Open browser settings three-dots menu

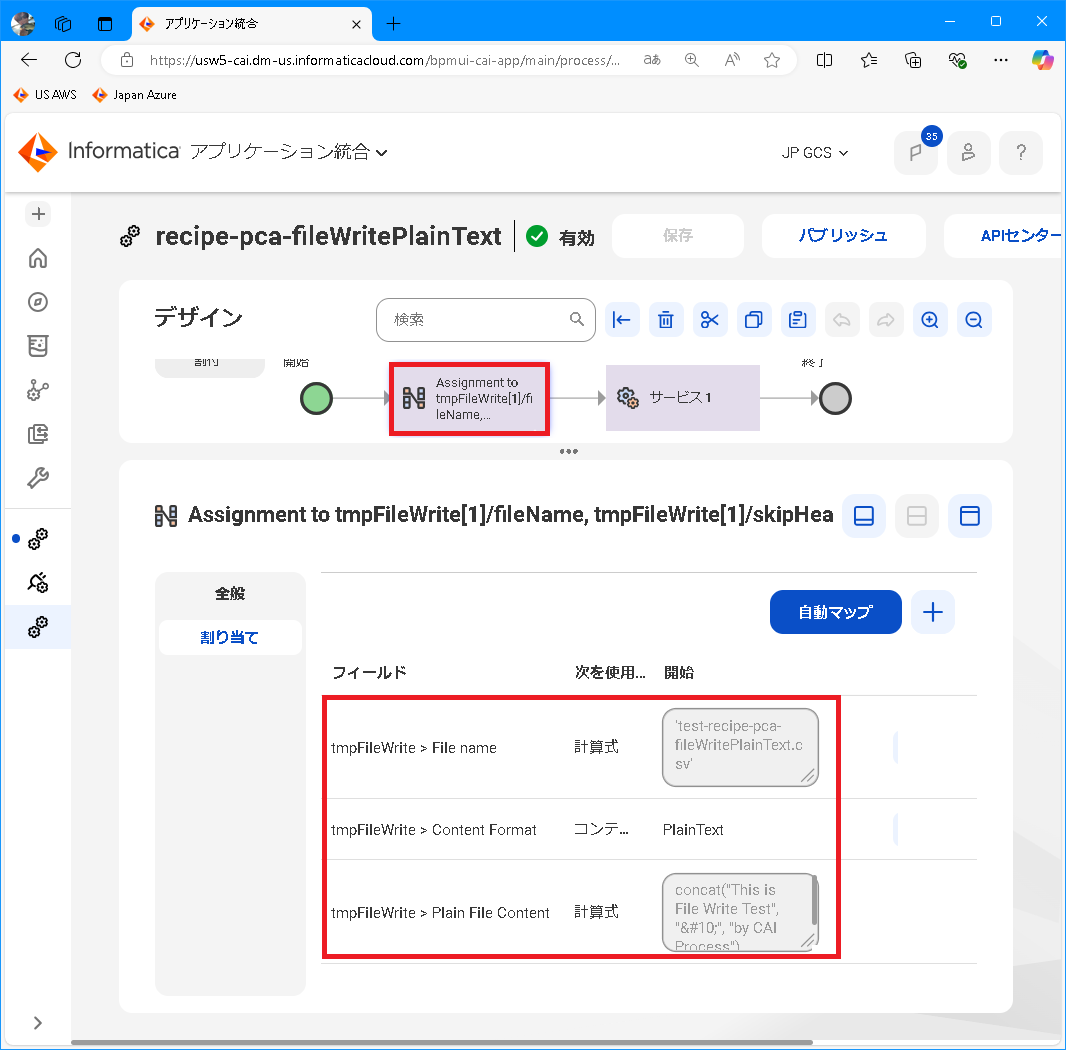1001,60
